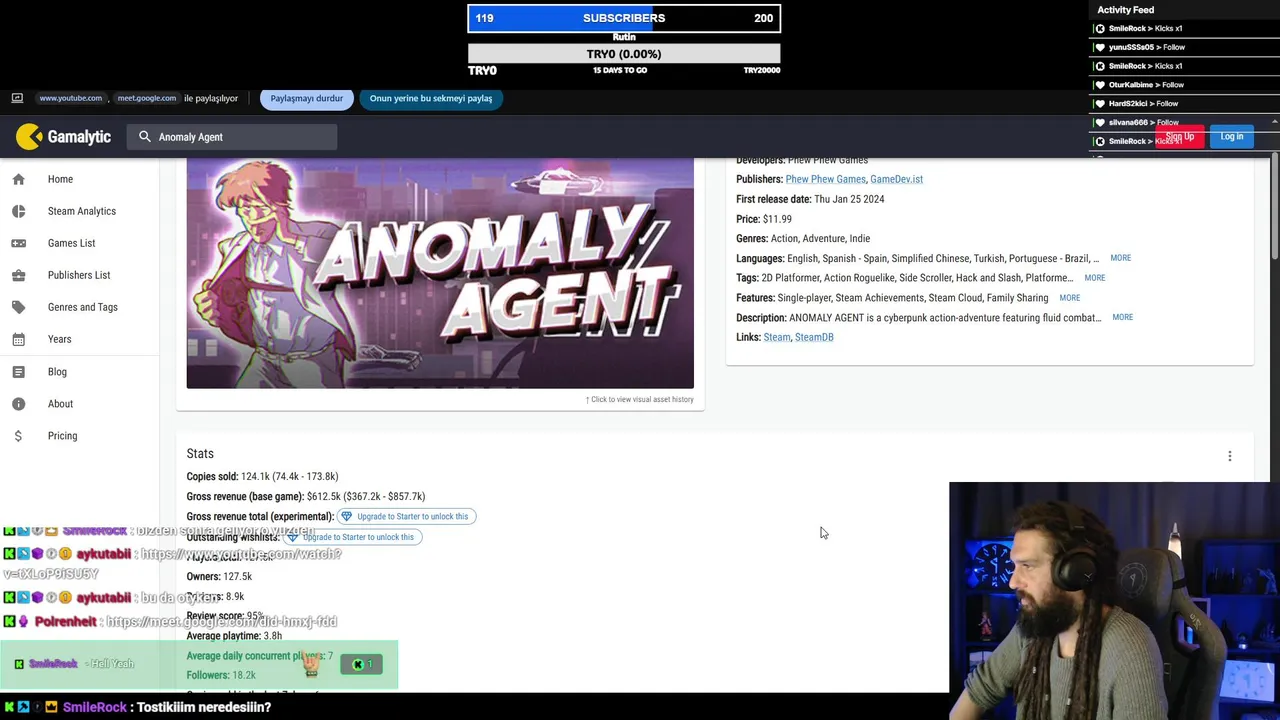Click the About info icon

[x=18, y=404]
